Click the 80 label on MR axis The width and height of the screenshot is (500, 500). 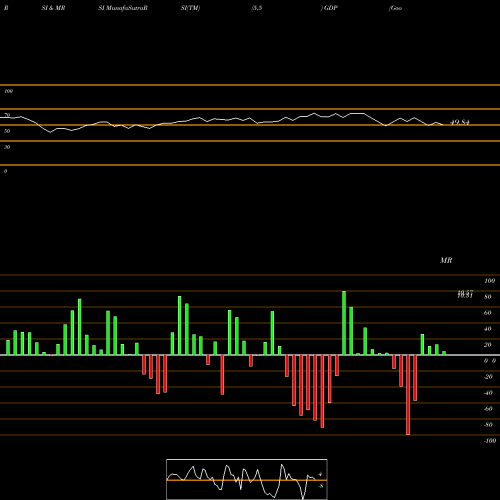(x=488, y=297)
